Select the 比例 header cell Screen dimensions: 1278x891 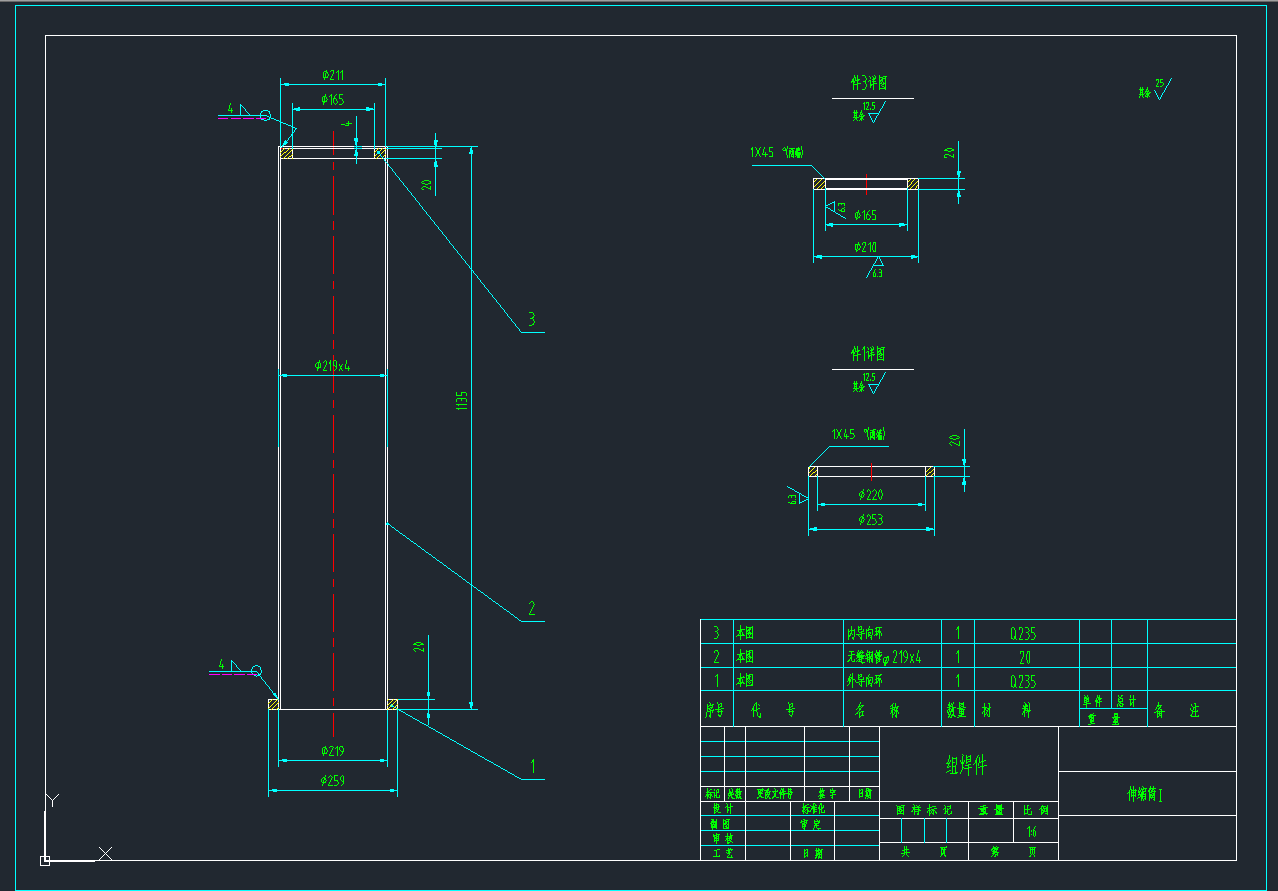tap(1034, 809)
